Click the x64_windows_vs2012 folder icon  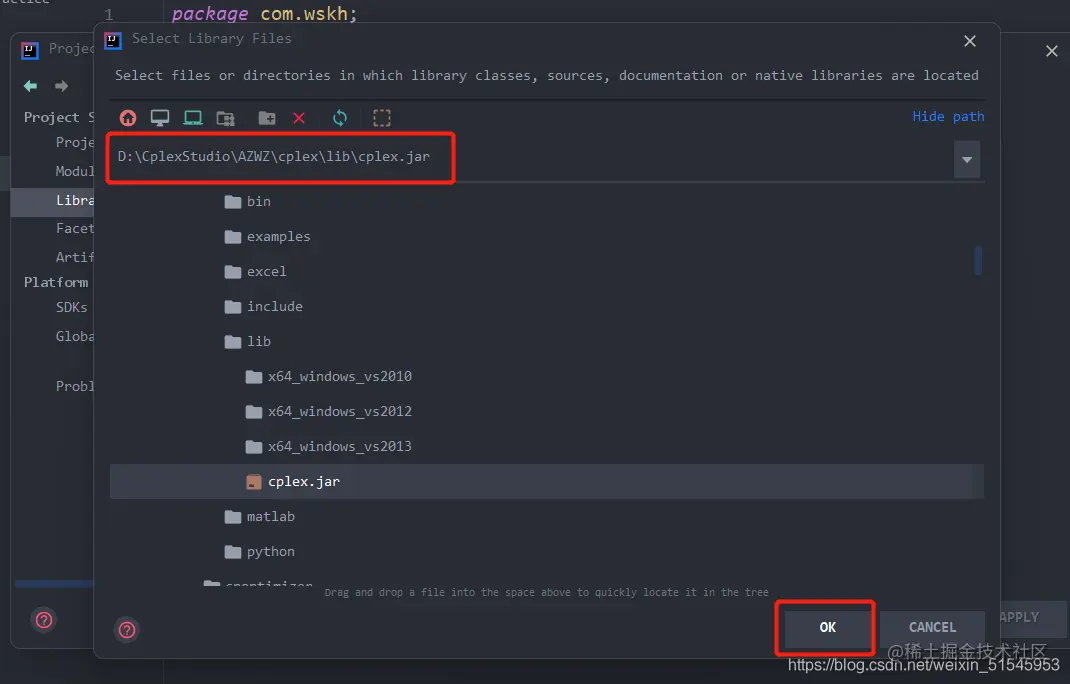click(254, 412)
